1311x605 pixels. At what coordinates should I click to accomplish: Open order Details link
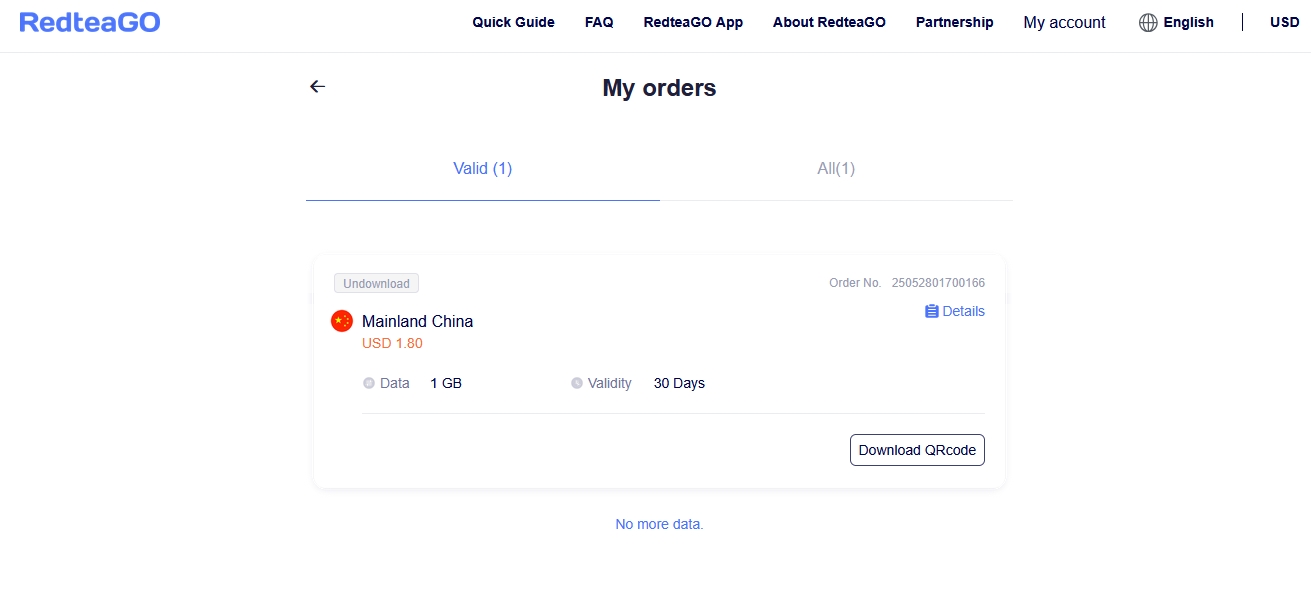tap(955, 311)
